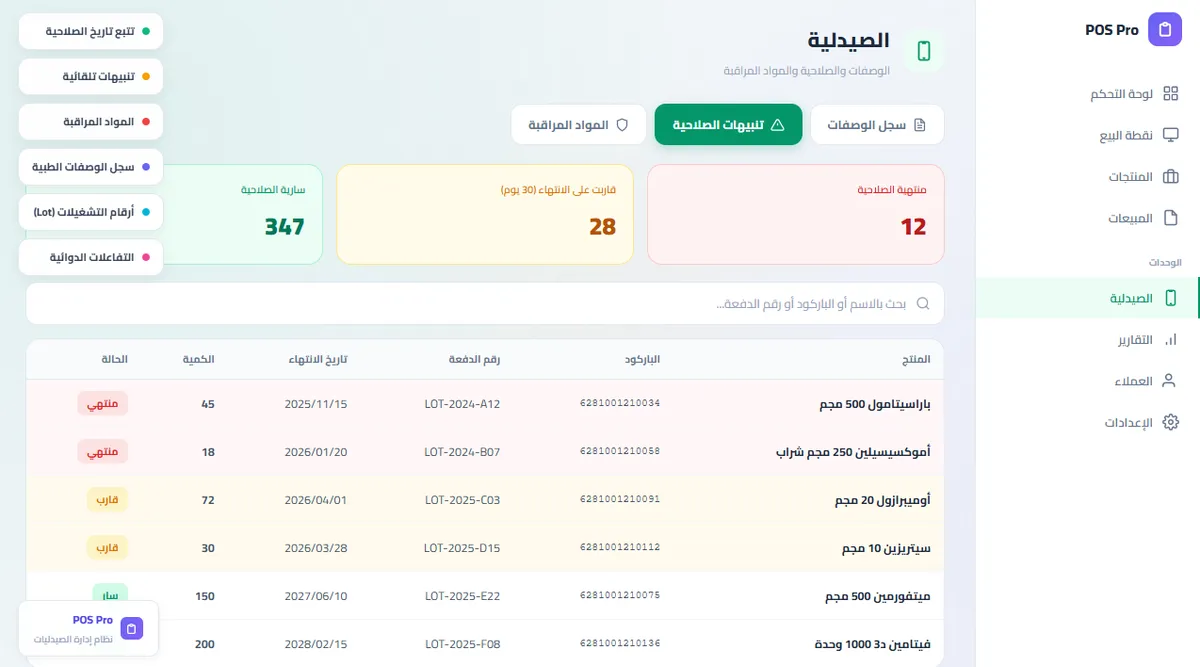This screenshot has height=667, width=1200.
Task: Click the sales document icon
Action: [x=1170, y=218]
